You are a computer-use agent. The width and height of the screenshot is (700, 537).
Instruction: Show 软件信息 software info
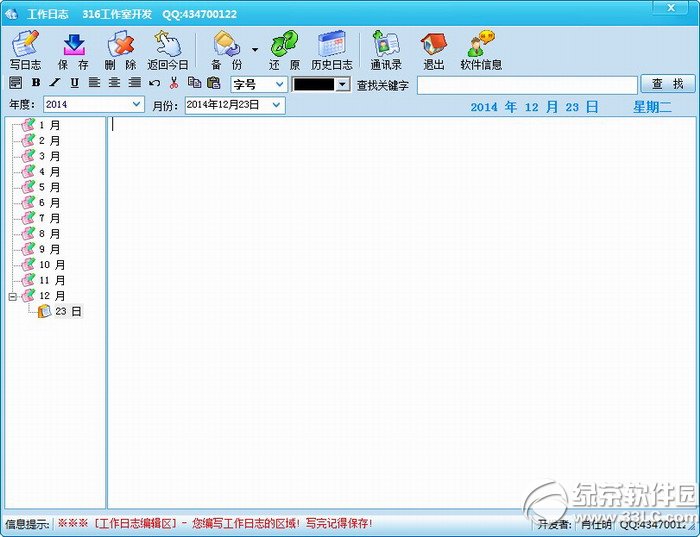pyautogui.click(x=481, y=50)
